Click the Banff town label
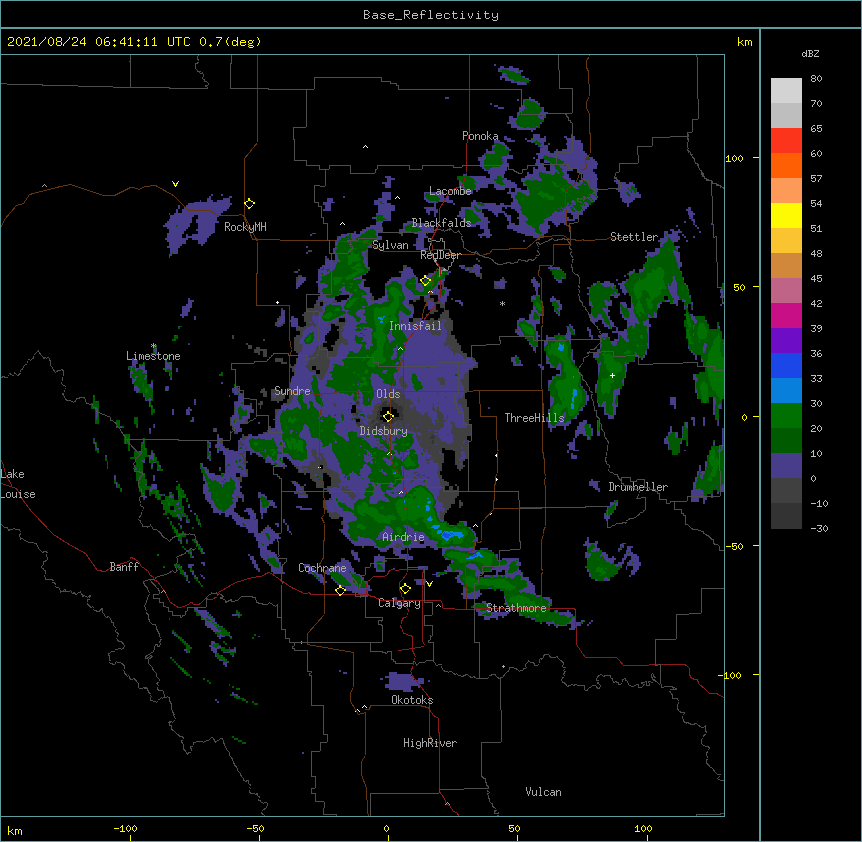 point(124,567)
